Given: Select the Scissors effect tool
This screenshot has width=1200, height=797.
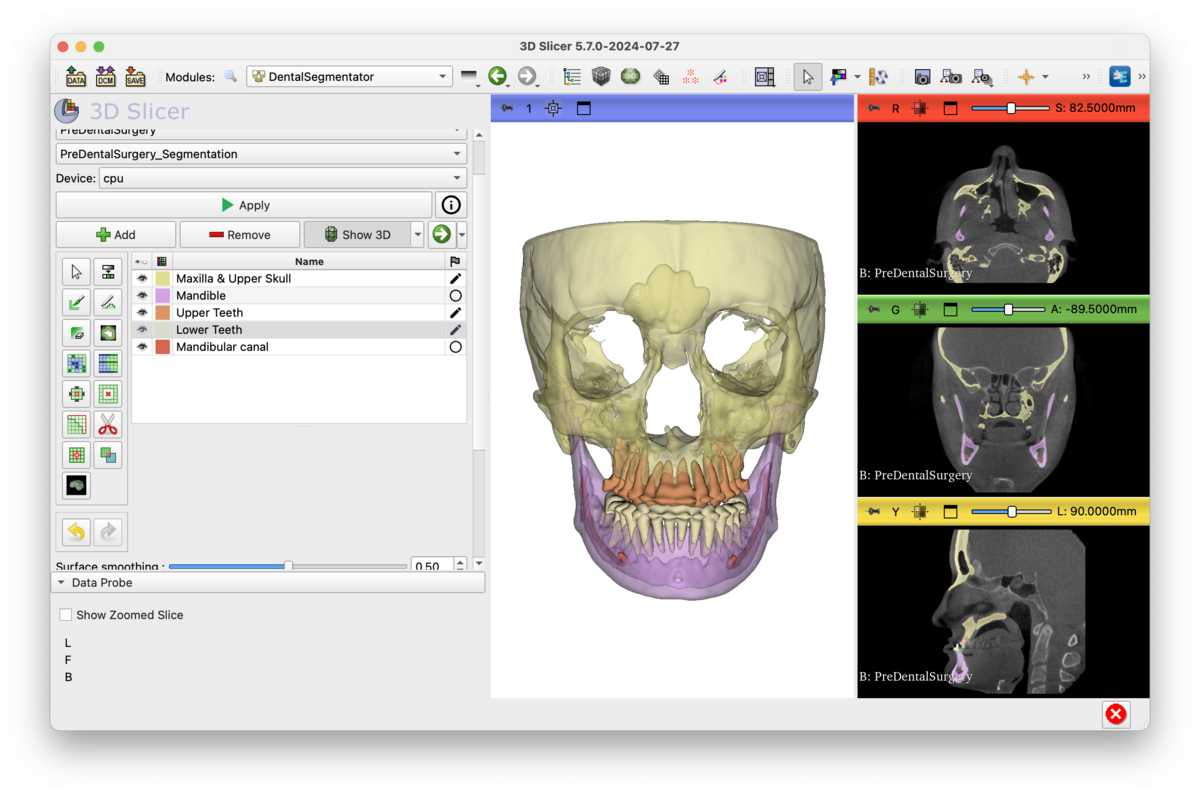Looking at the screenshot, I should [x=108, y=425].
